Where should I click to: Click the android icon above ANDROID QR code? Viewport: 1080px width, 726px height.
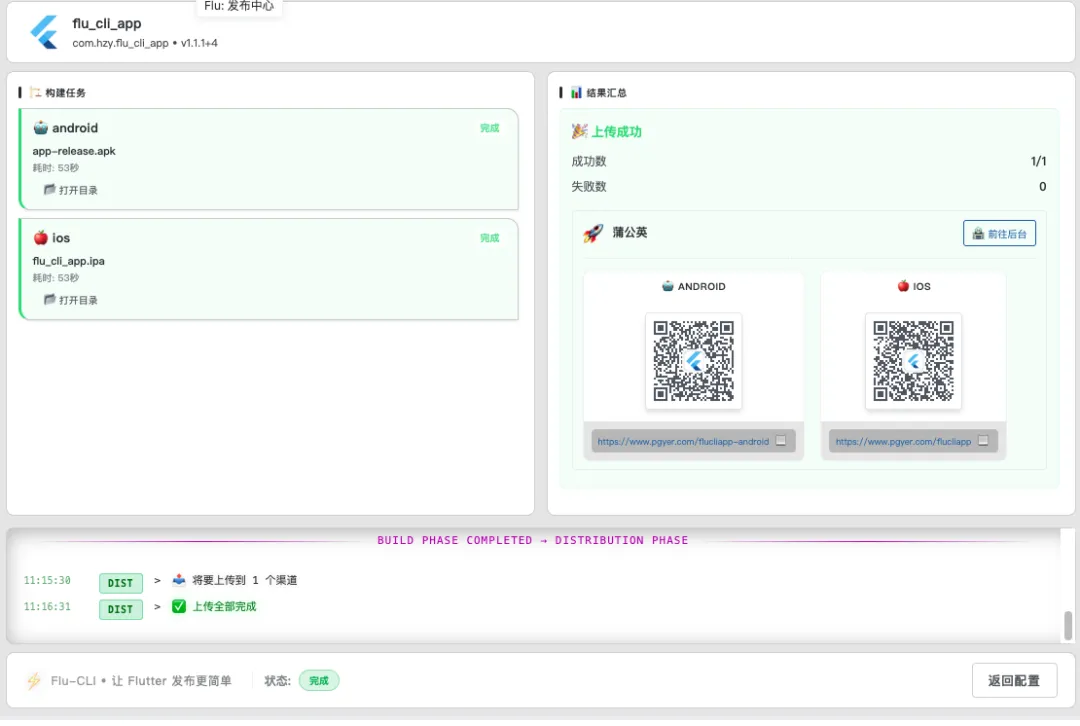[667, 286]
